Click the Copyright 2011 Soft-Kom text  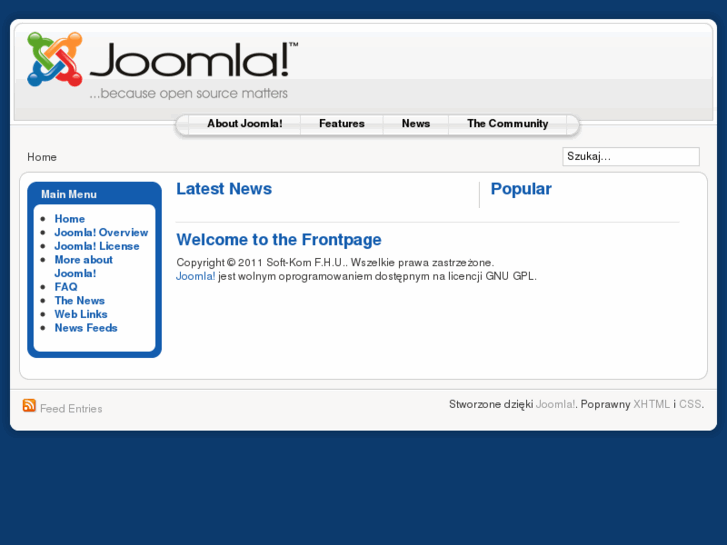[335, 263]
